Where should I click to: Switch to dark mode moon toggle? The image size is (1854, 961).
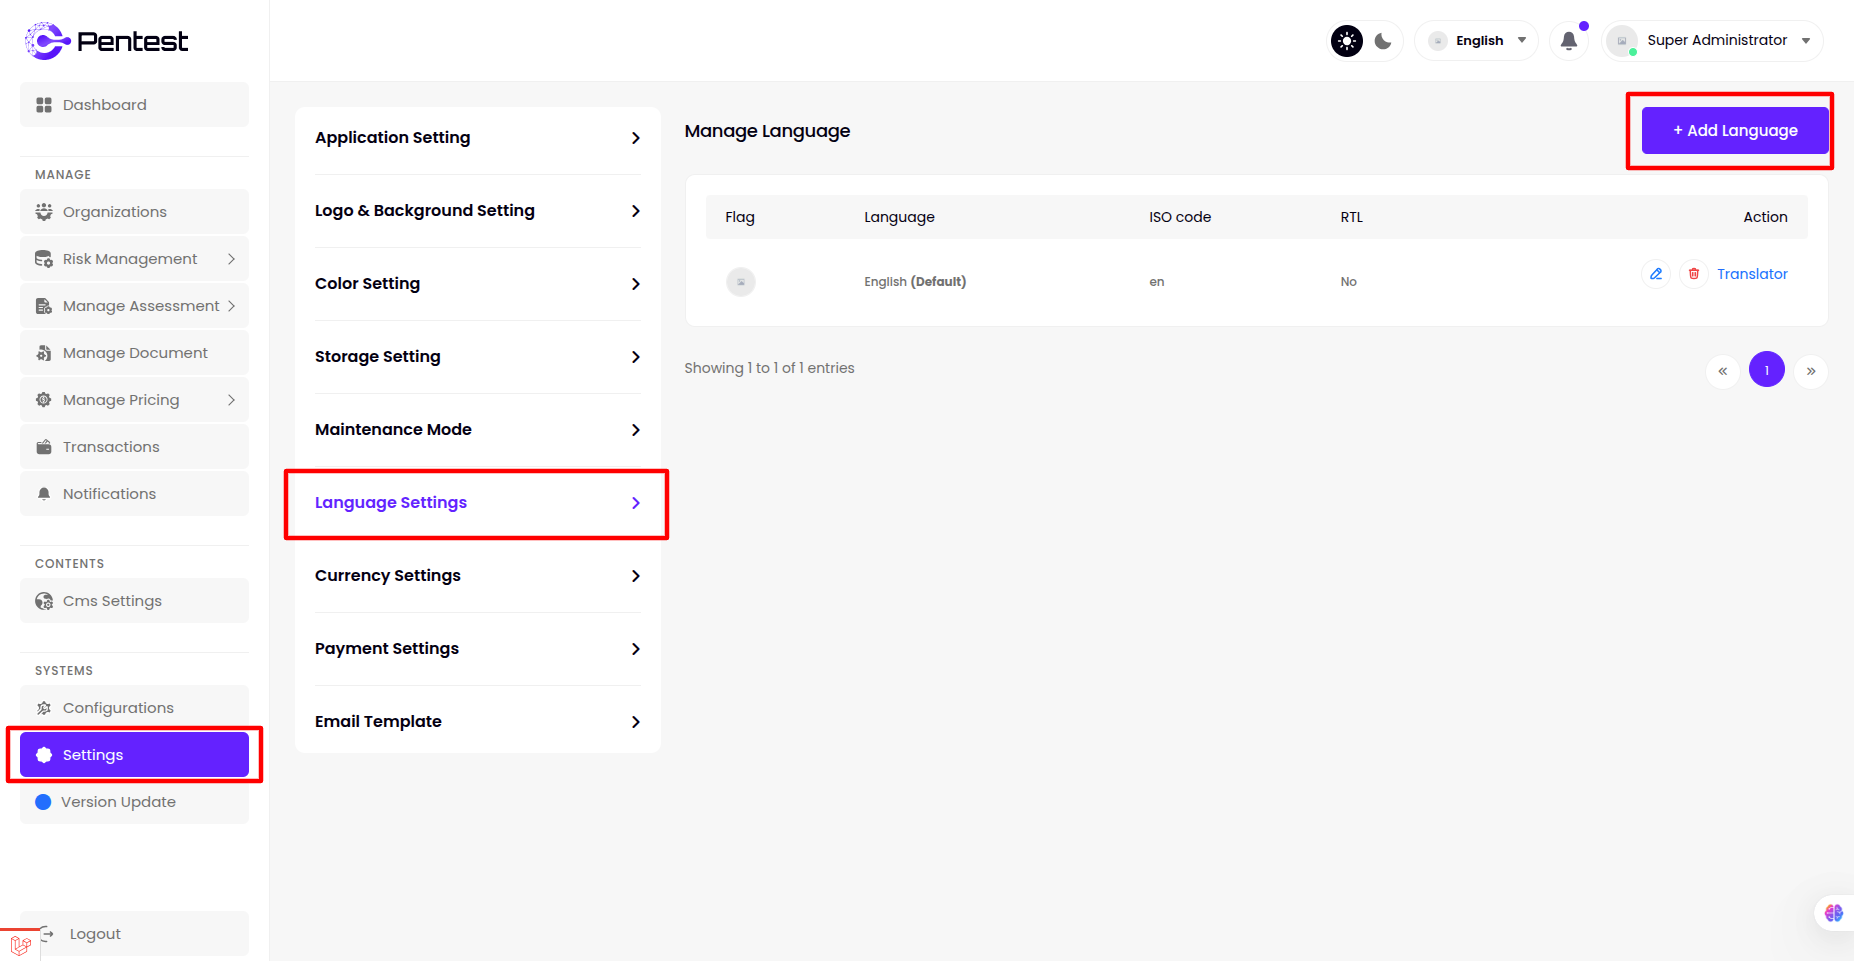(1383, 41)
